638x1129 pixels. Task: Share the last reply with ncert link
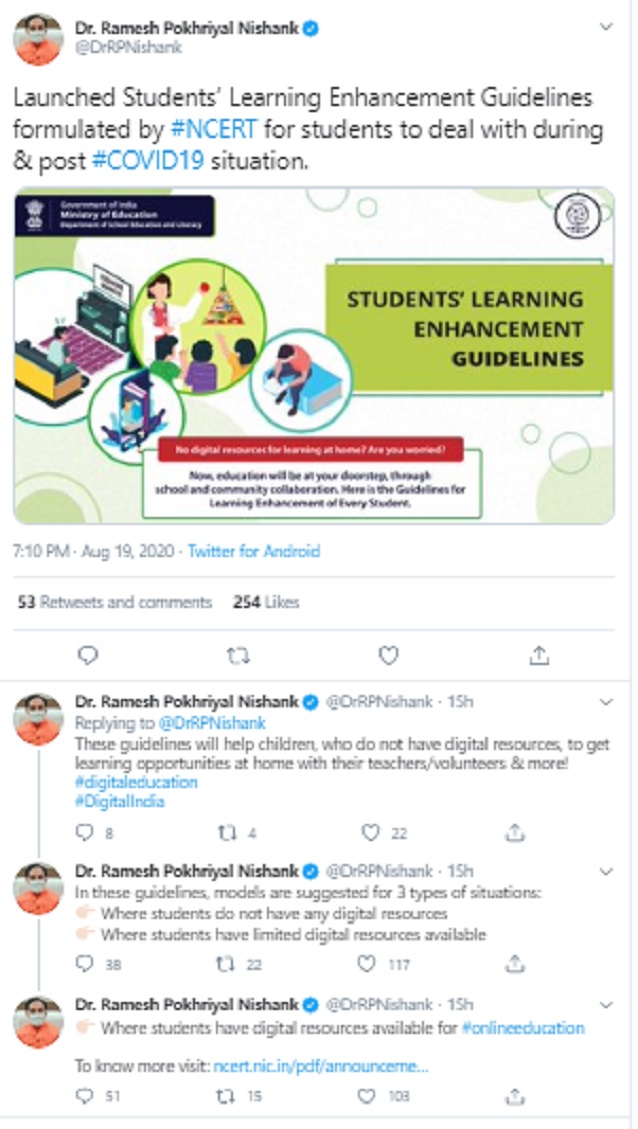coord(514,1097)
